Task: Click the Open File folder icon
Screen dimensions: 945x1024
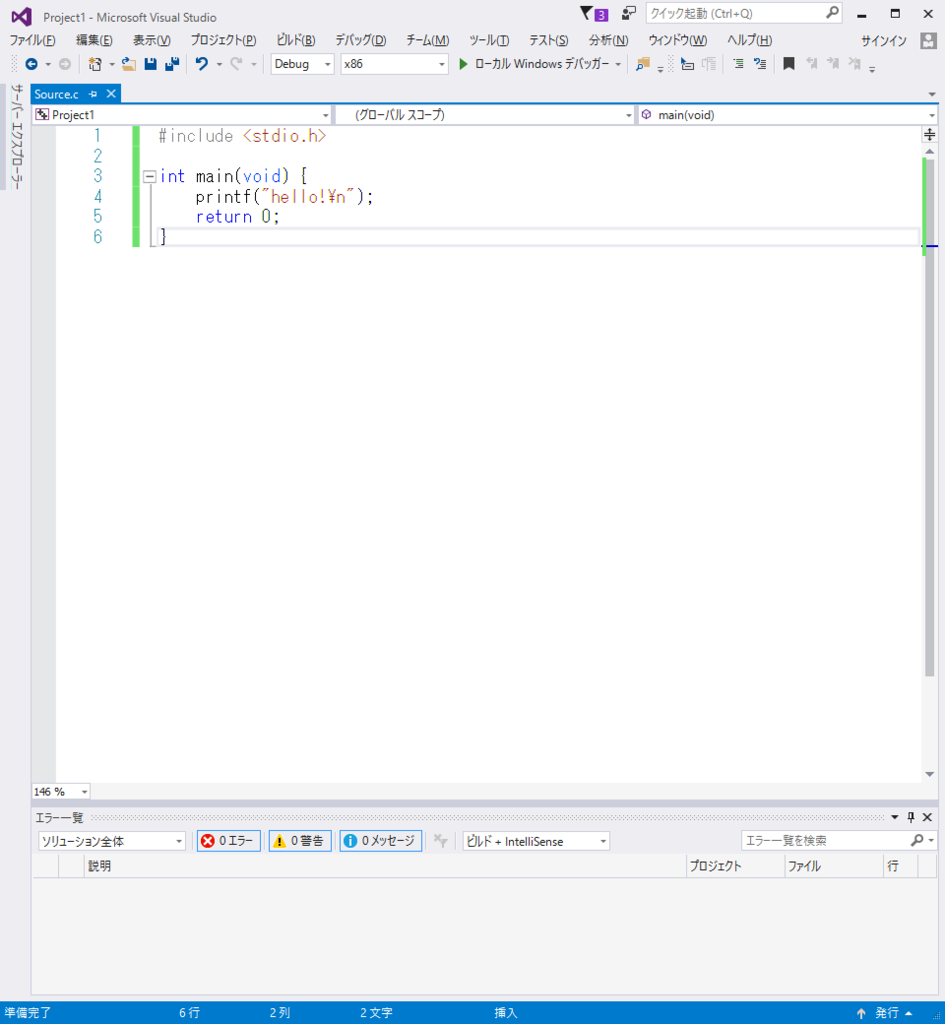Action: pyautogui.click(x=129, y=64)
